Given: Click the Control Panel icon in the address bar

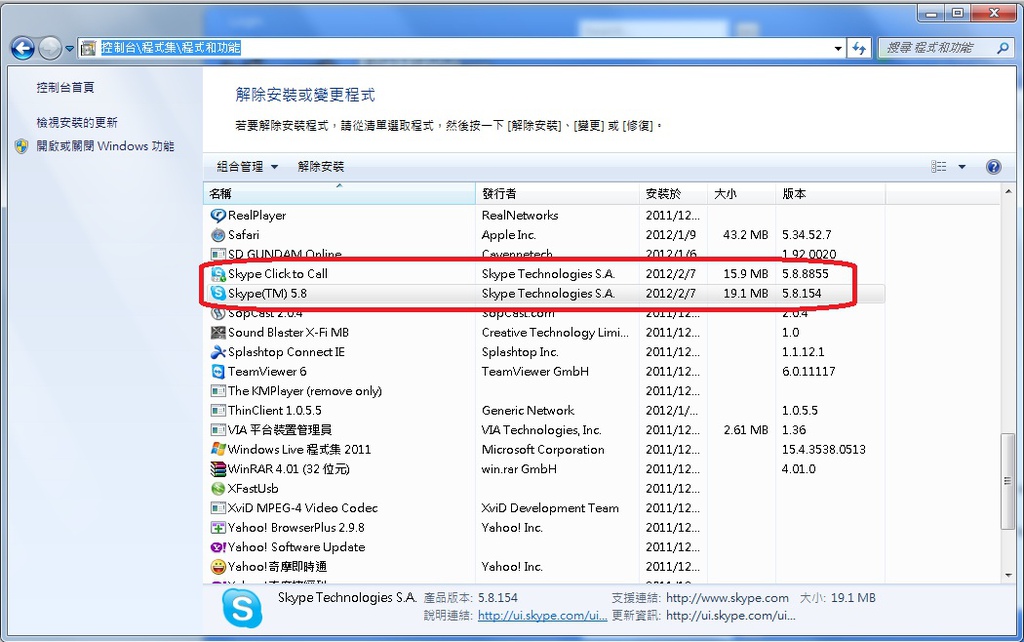Looking at the screenshot, I should click(89, 48).
